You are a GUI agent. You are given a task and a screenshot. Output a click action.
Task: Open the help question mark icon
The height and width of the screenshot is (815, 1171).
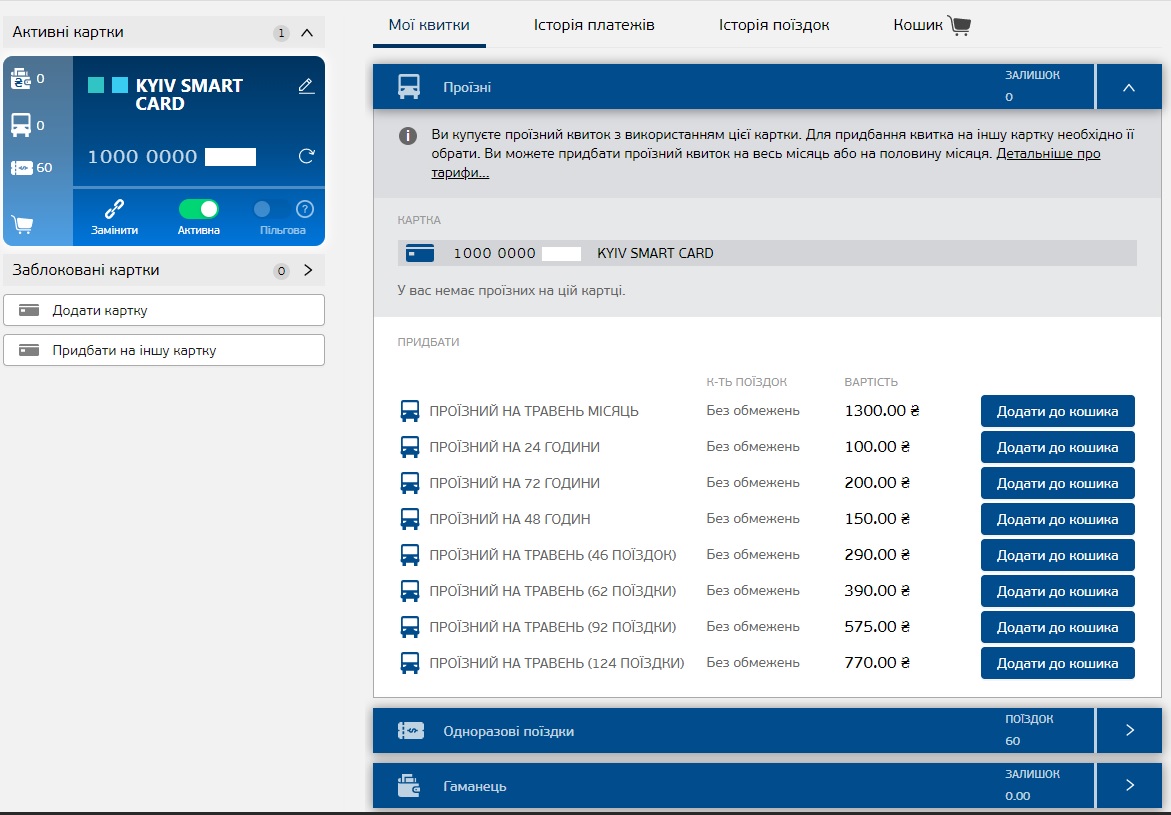click(305, 209)
